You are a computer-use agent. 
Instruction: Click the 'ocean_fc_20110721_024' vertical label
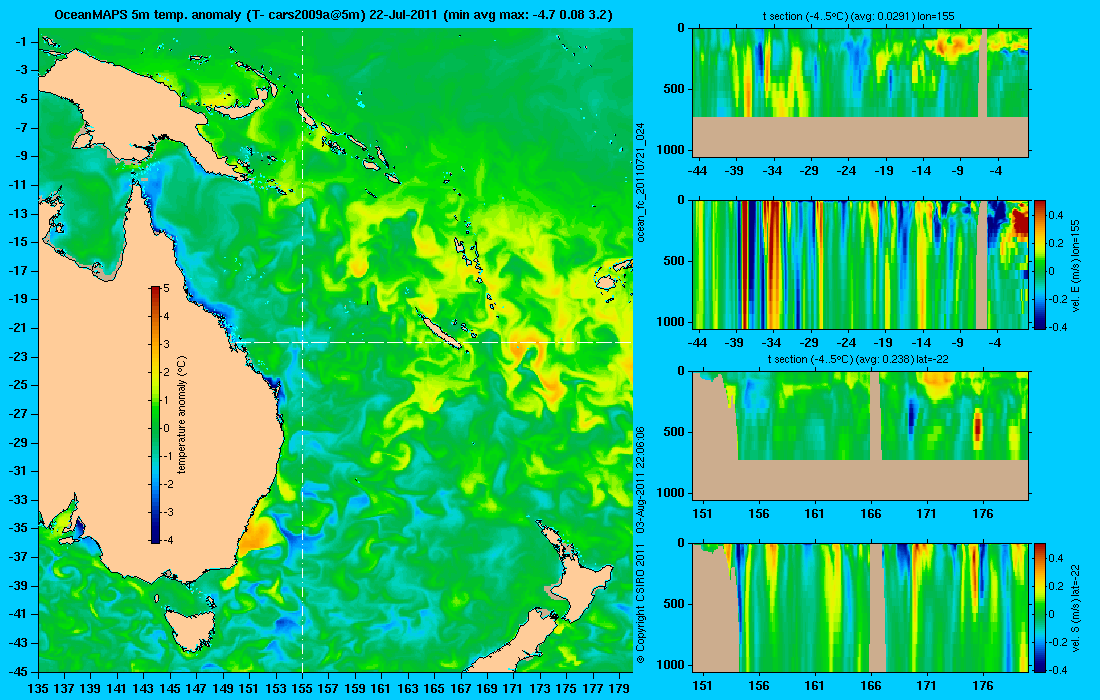point(640,183)
